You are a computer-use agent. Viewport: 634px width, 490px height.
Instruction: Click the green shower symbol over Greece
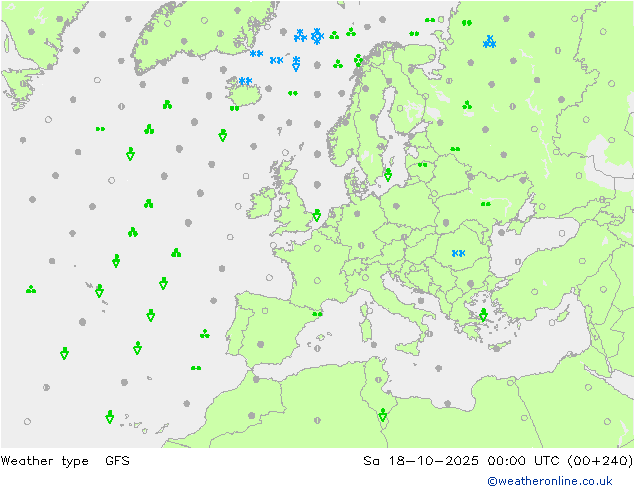click(x=483, y=315)
